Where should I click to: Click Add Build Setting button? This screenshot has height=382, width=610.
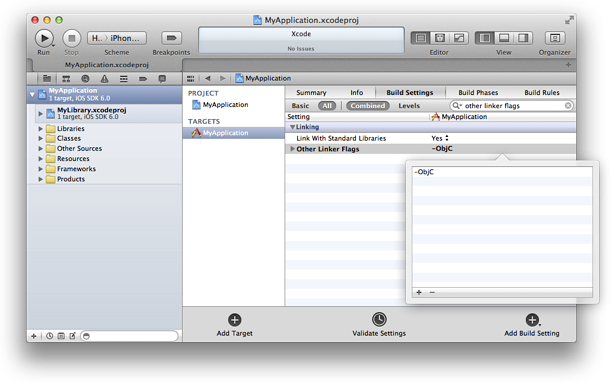pos(532,325)
